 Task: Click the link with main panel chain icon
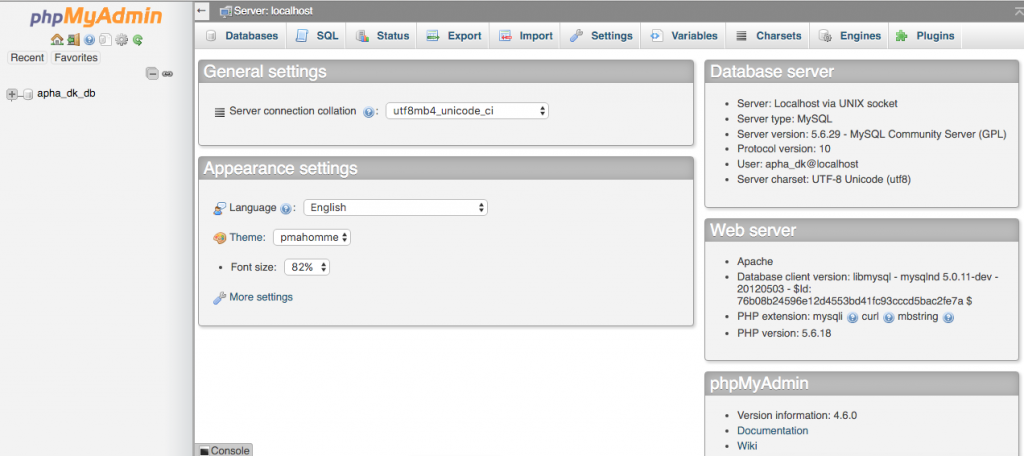(x=167, y=74)
